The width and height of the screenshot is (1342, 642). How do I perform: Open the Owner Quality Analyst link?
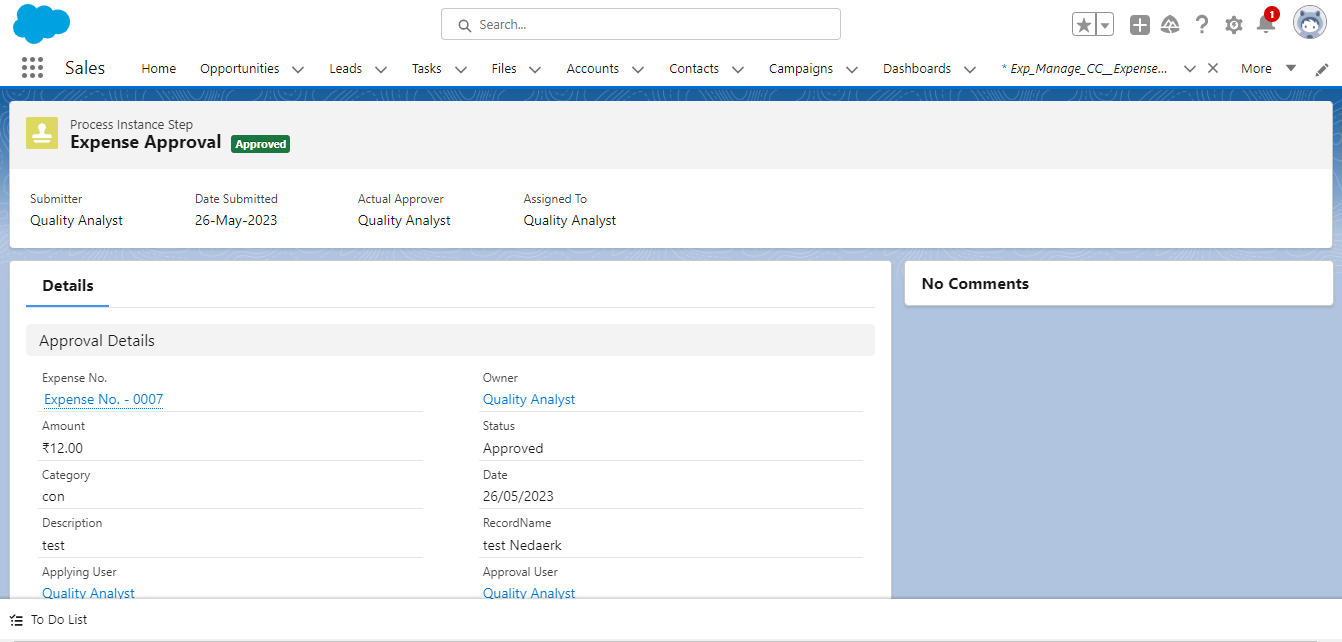(529, 399)
